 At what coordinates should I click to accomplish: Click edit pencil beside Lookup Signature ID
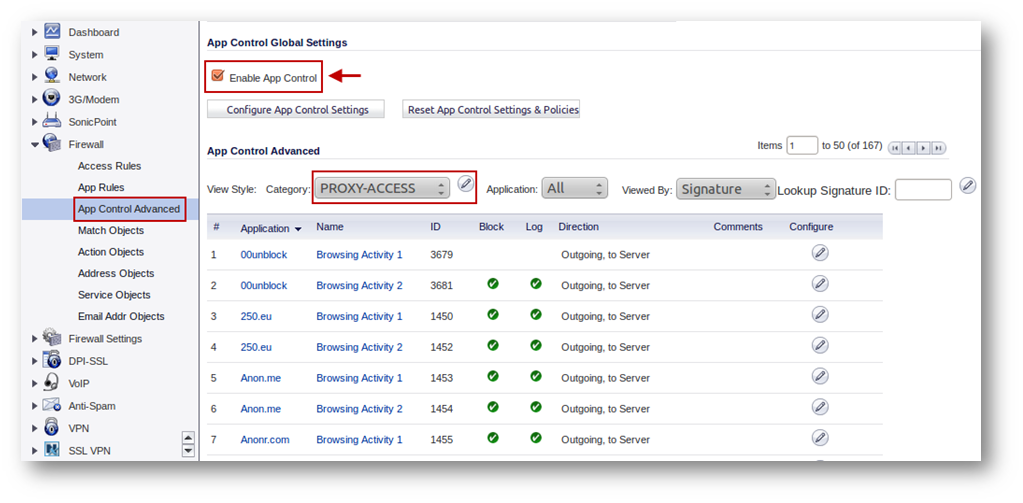pyautogui.click(x=967, y=185)
